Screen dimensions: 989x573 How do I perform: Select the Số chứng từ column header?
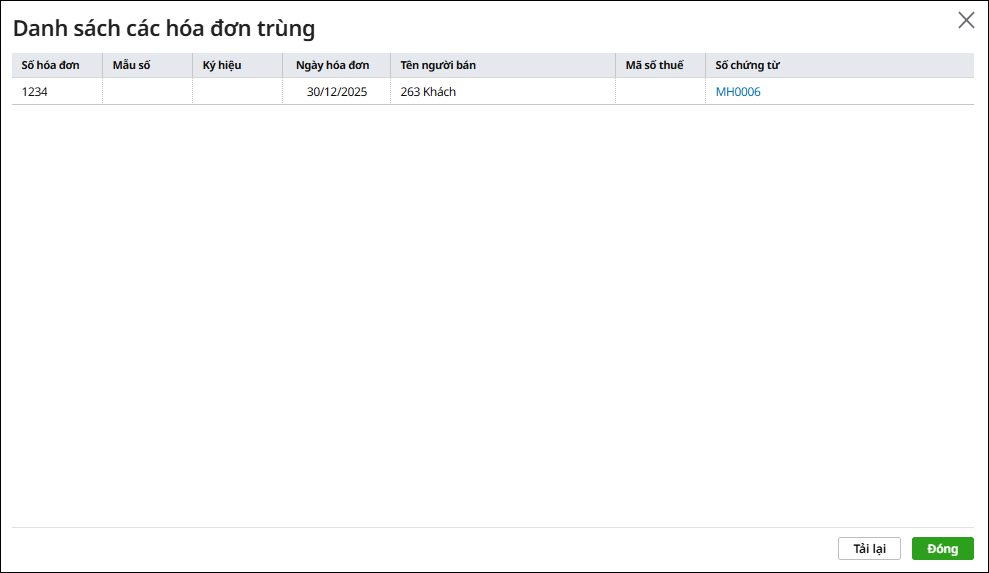(840, 65)
